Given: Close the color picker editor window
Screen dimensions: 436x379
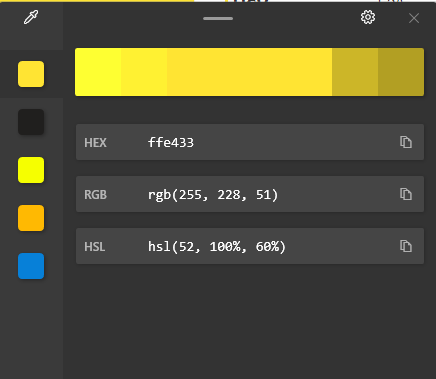Looking at the screenshot, I should [414, 18].
